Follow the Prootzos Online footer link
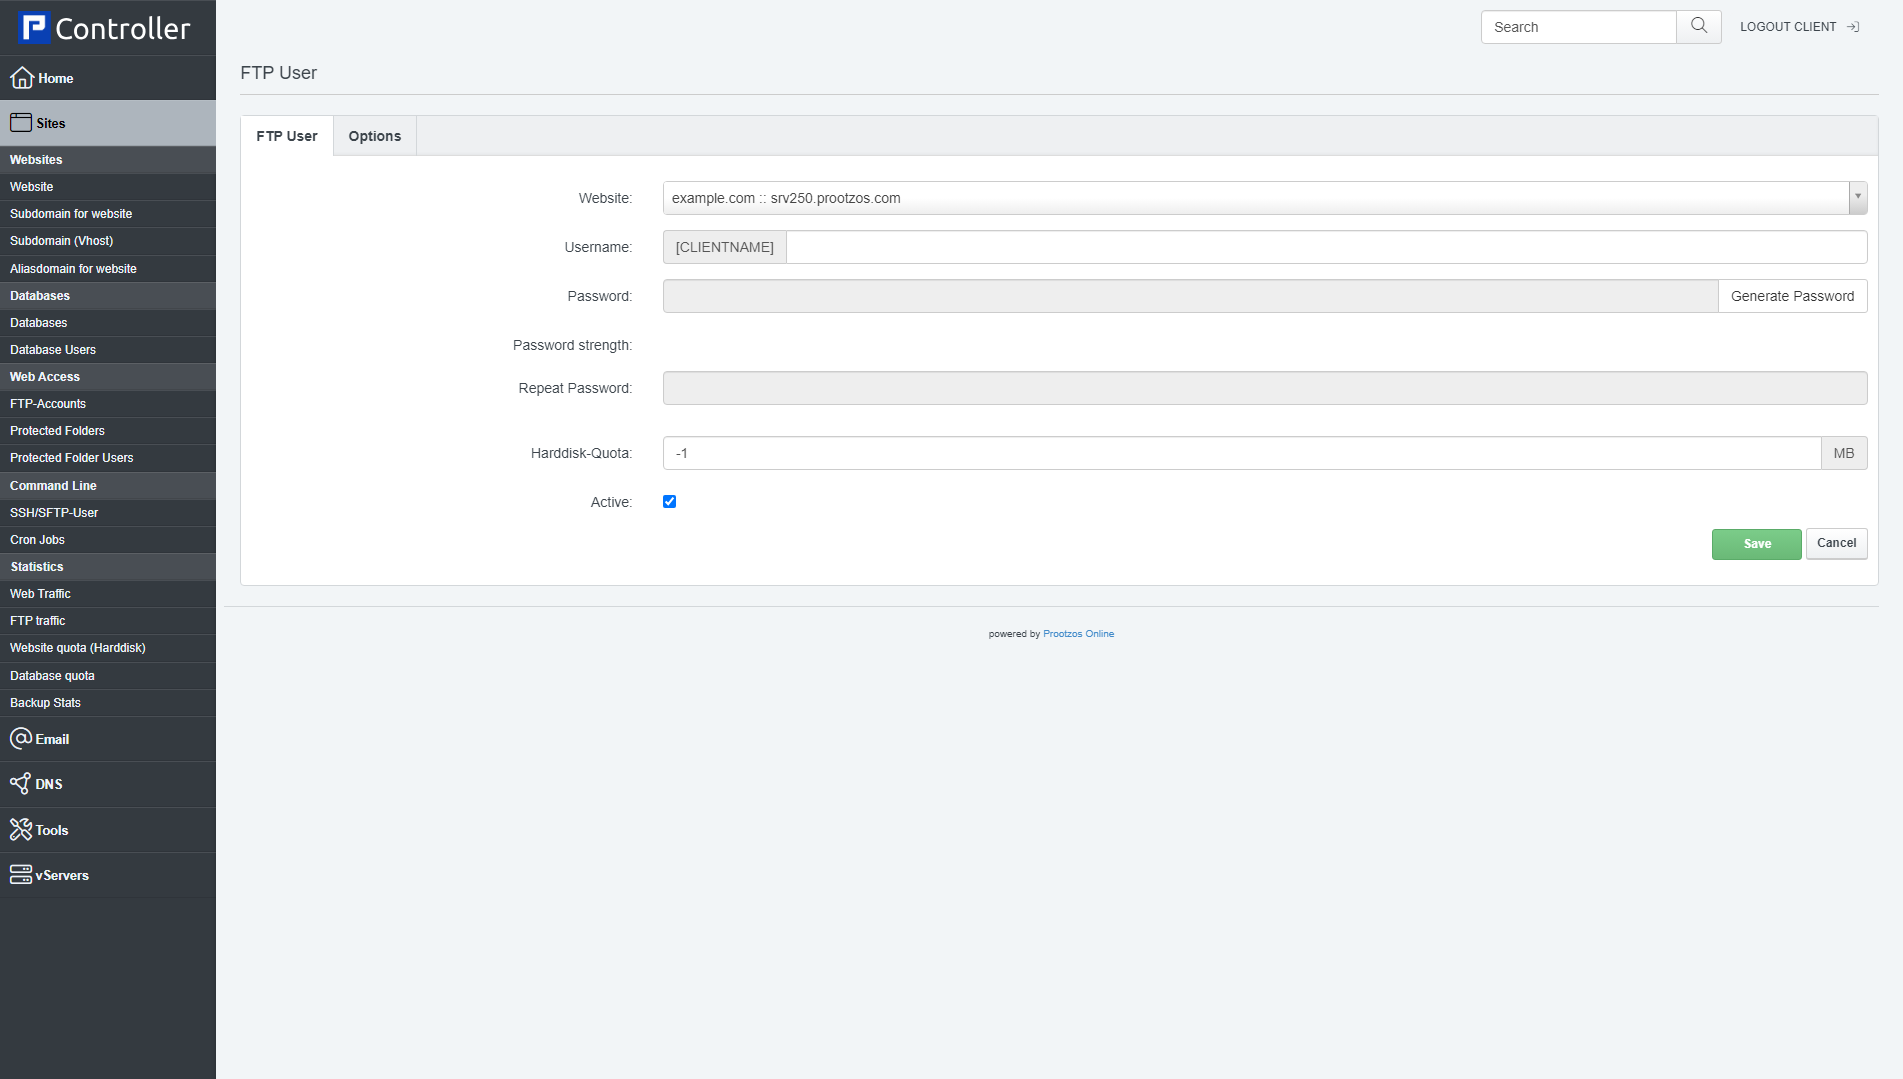 point(1078,634)
